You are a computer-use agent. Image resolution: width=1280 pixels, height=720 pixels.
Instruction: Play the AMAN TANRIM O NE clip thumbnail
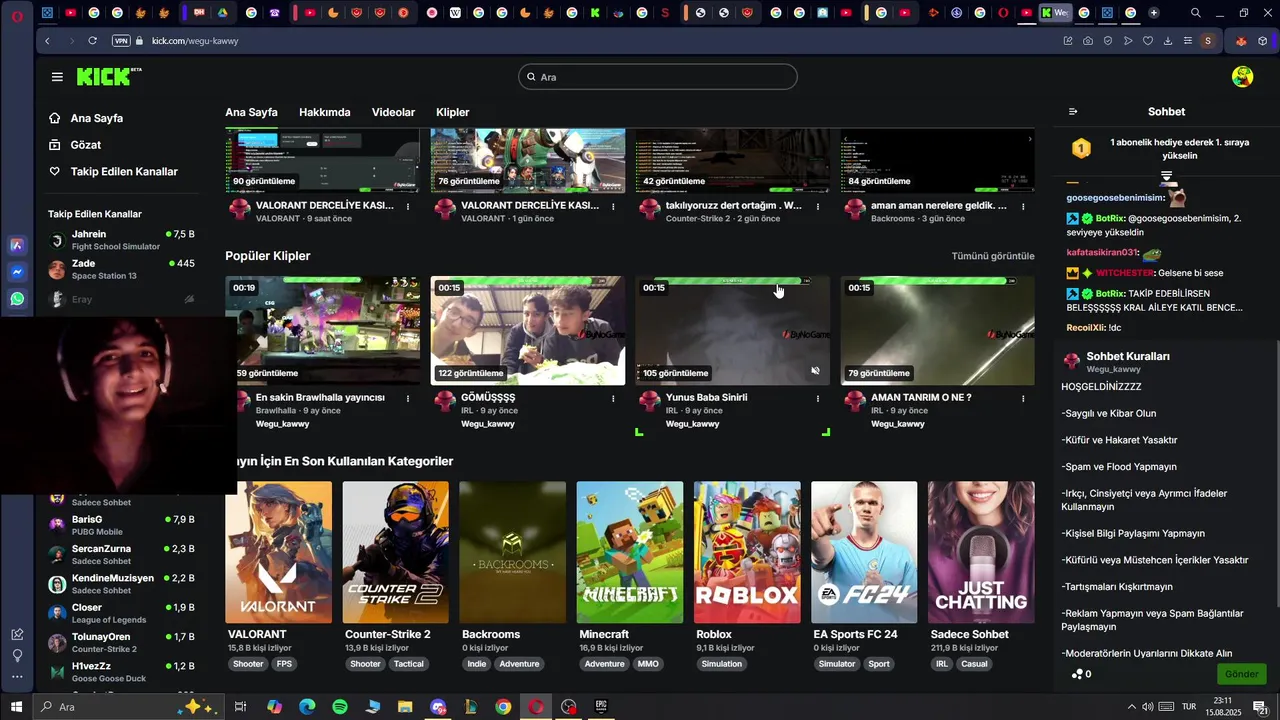938,331
